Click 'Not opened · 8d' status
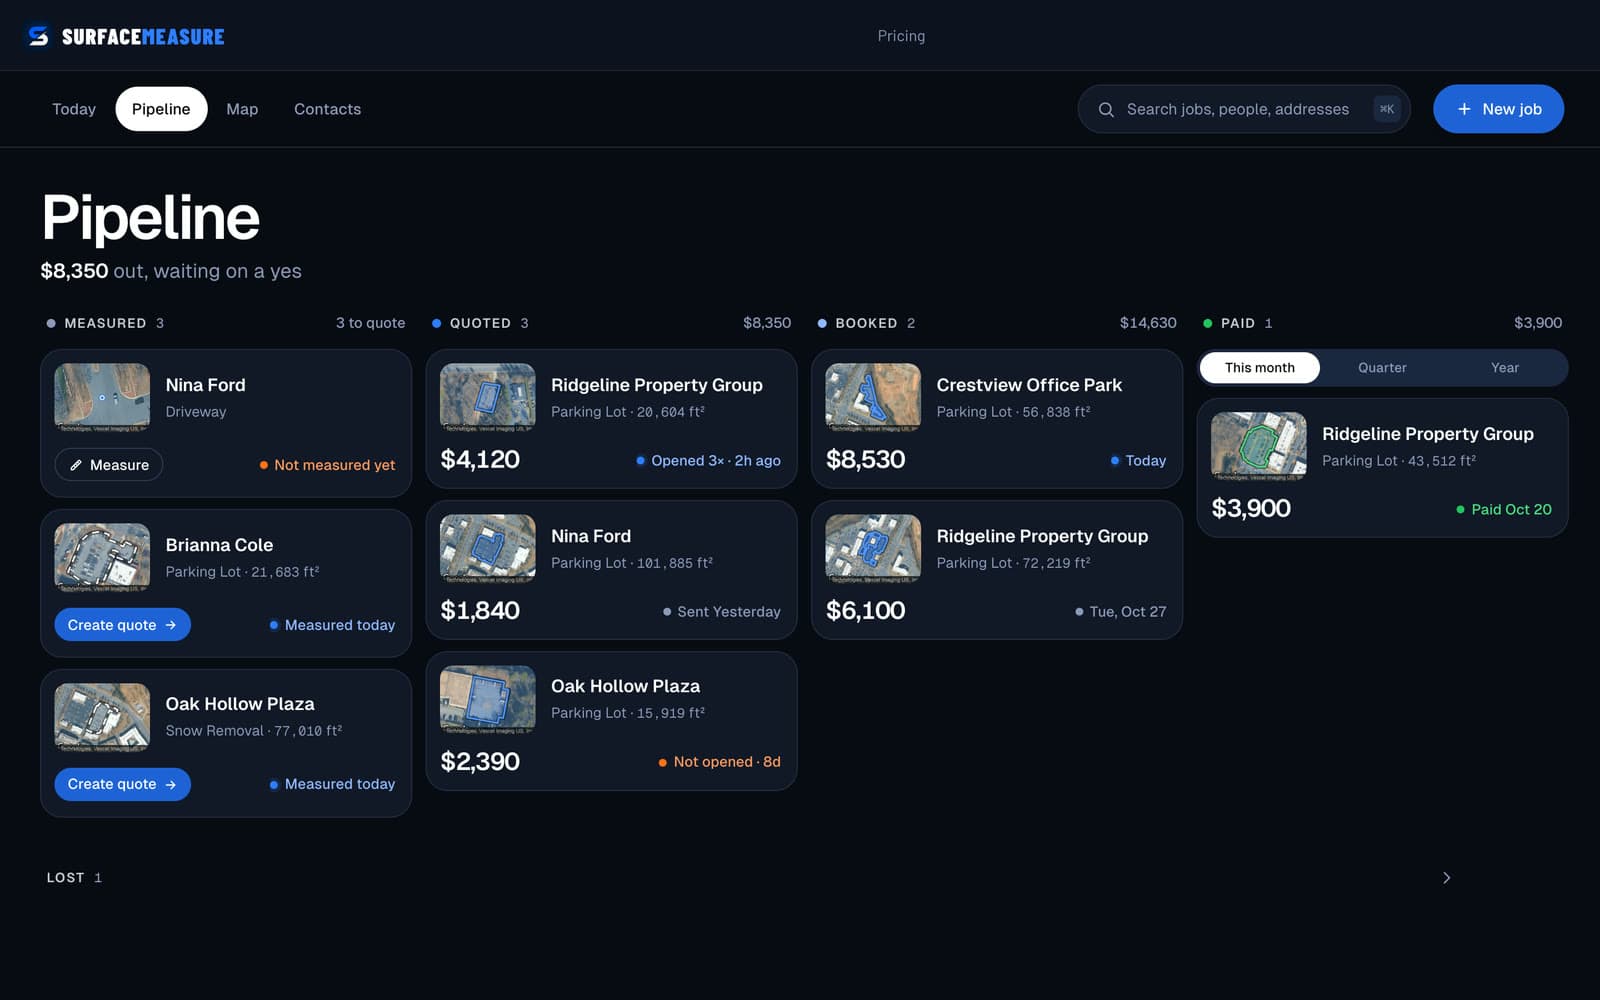Viewport: 1600px width, 1000px height. tap(720, 762)
